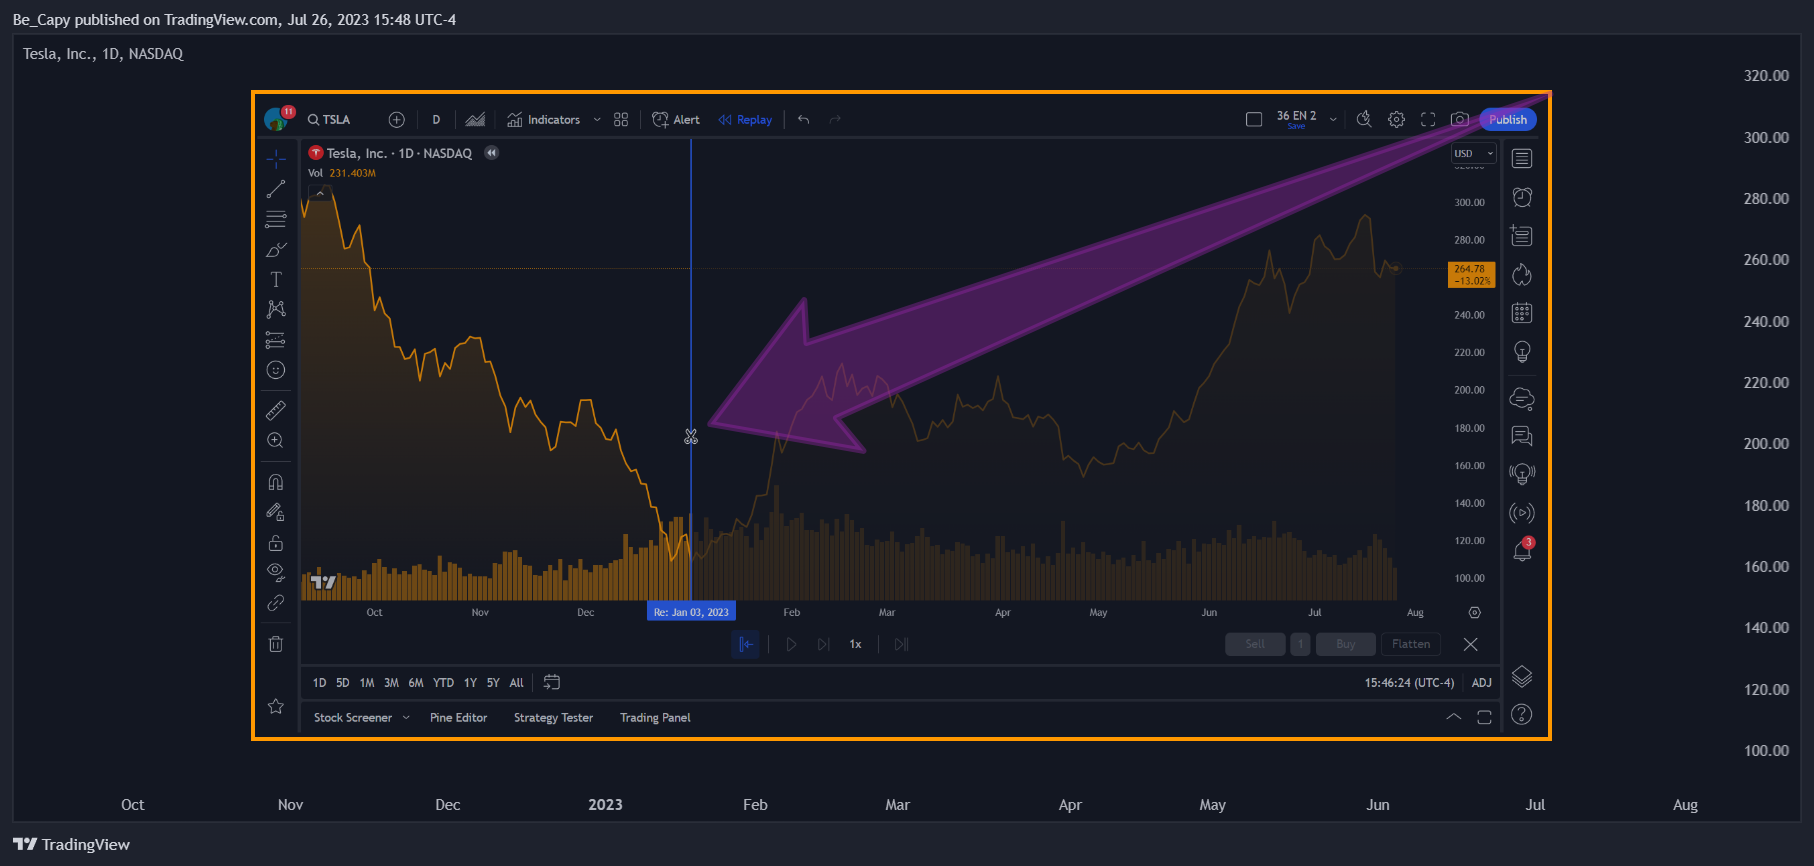Change the 1x replay speed
1814x866 pixels.
[856, 644]
